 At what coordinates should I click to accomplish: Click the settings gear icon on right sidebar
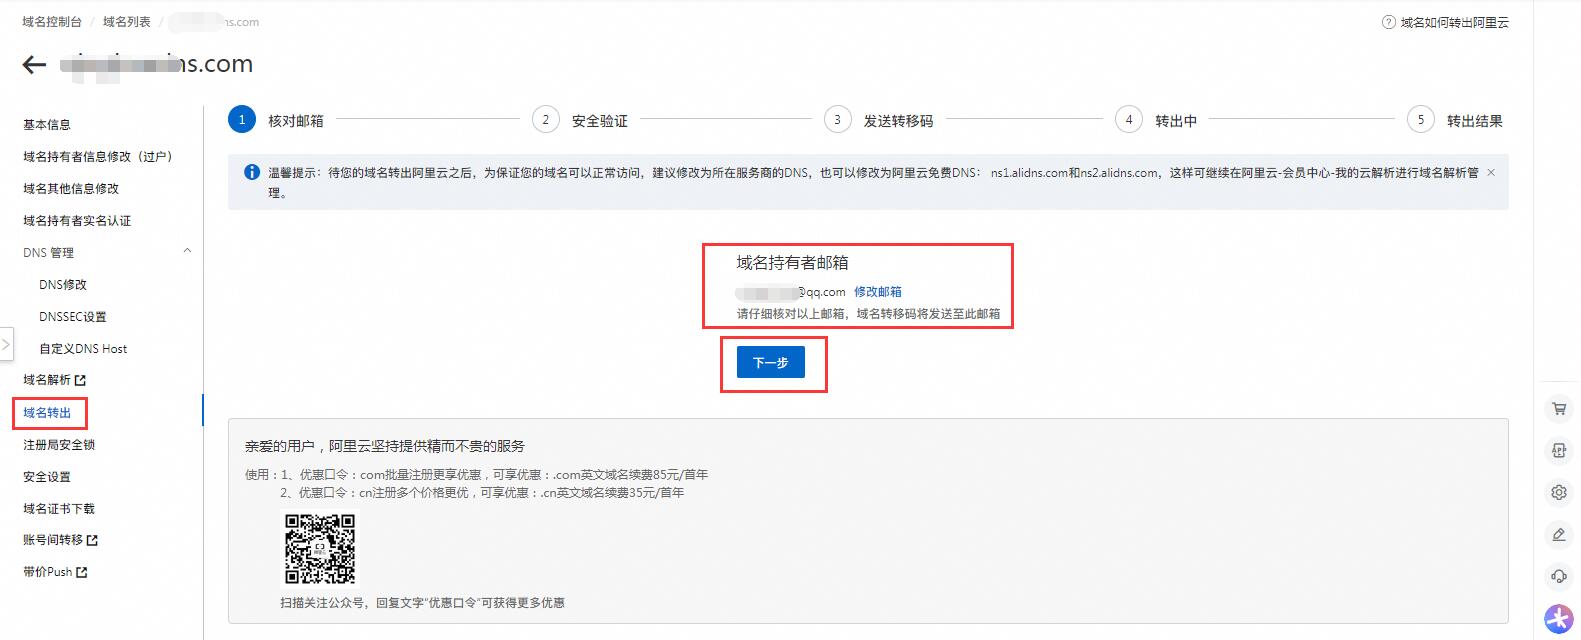[x=1558, y=492]
